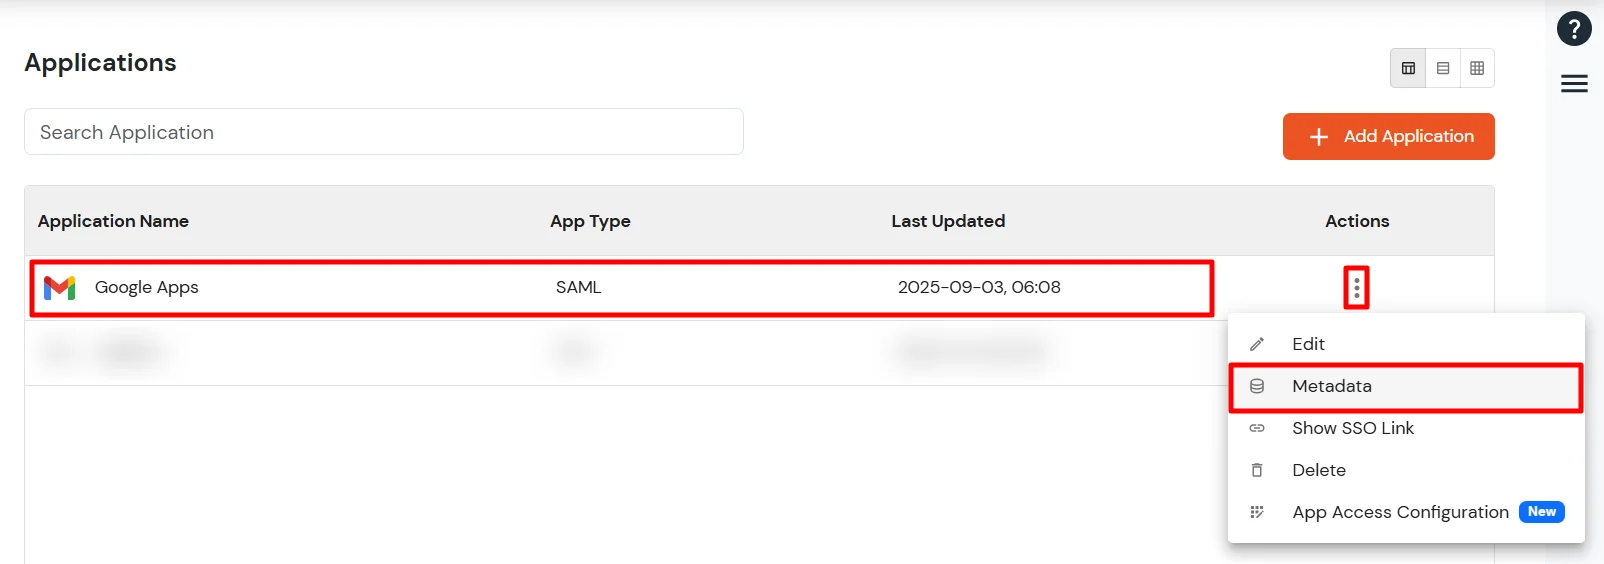Viewport: 1604px width, 564px height.
Task: Click the Google Apps Gmail logo icon
Action: (x=60, y=288)
